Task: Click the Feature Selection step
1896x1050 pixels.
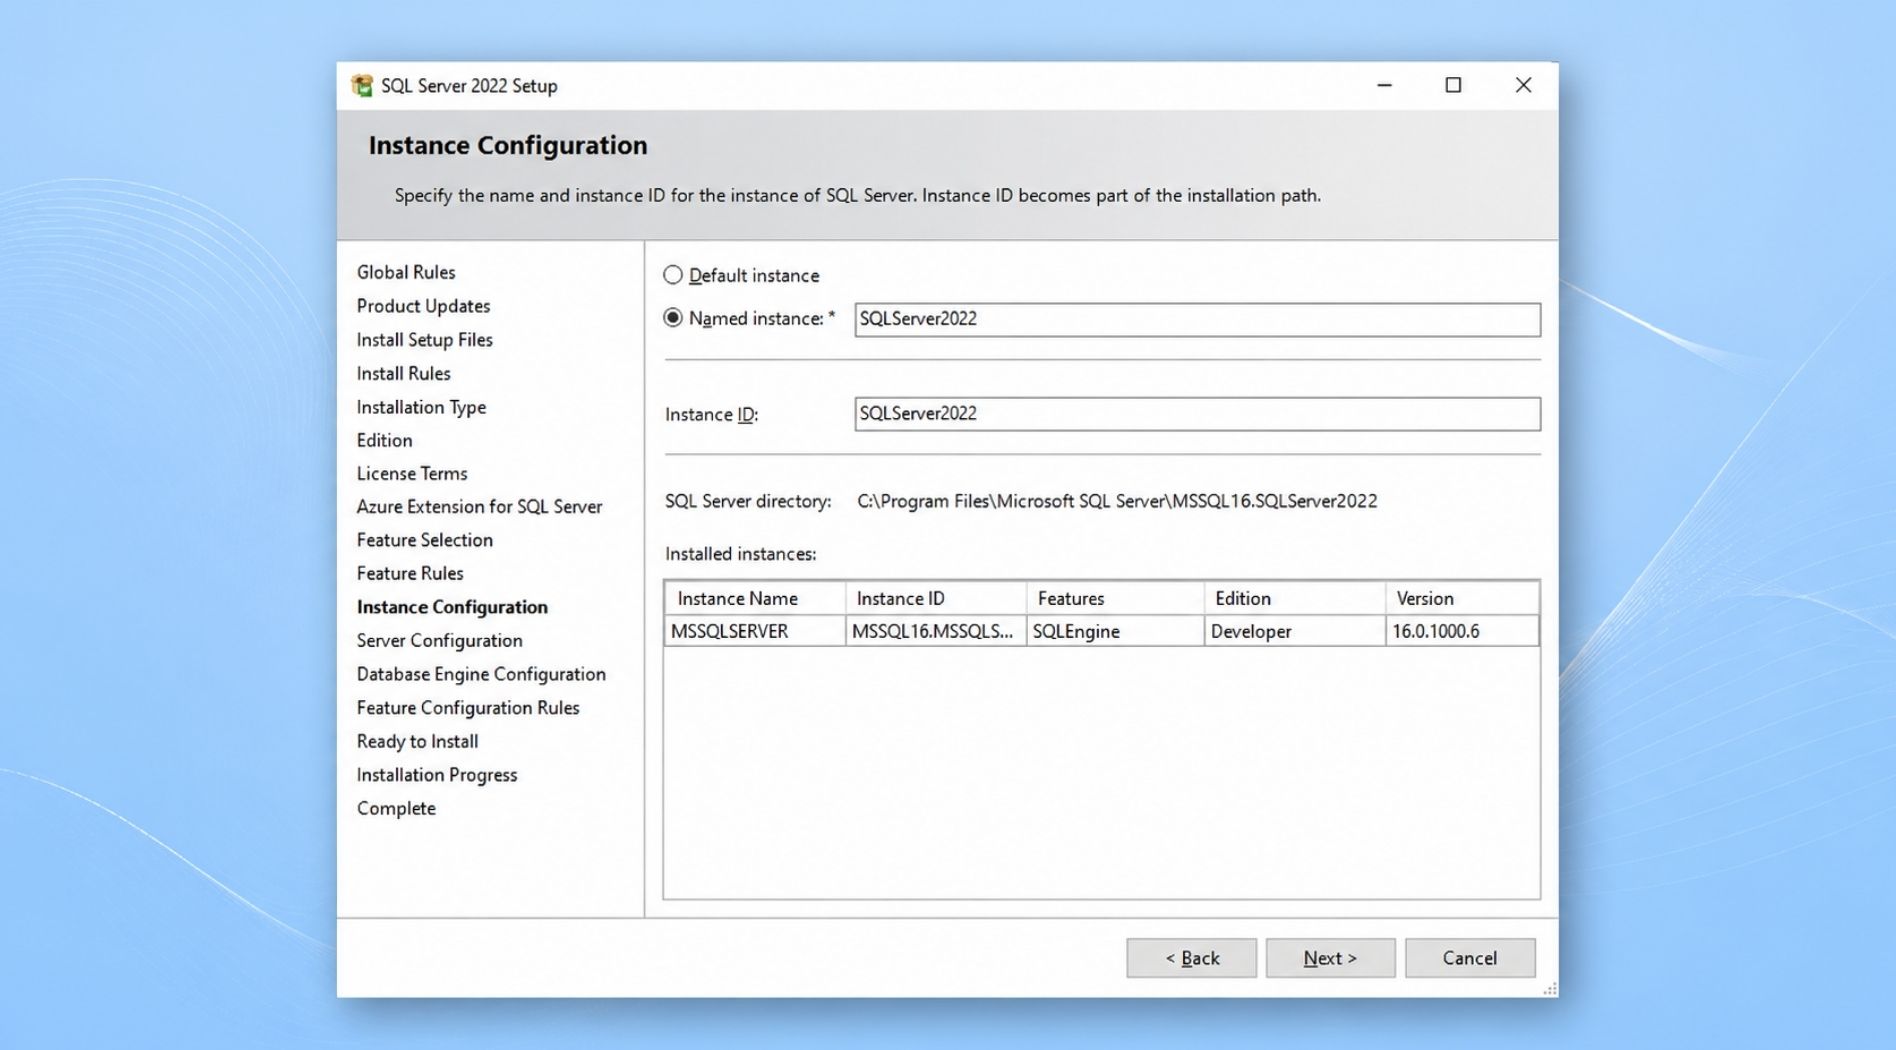Action: click(x=425, y=540)
